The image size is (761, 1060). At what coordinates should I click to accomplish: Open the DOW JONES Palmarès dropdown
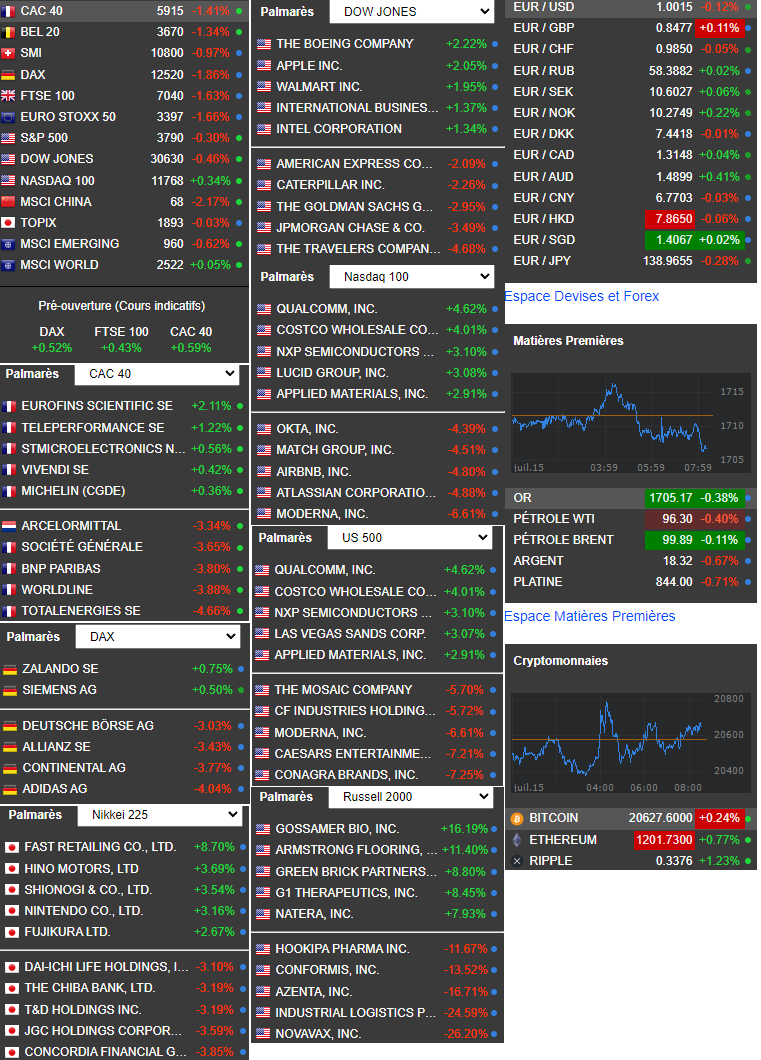click(412, 11)
